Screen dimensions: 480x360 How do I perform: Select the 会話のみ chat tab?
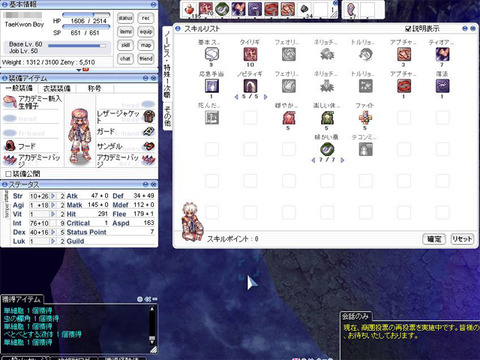356,316
